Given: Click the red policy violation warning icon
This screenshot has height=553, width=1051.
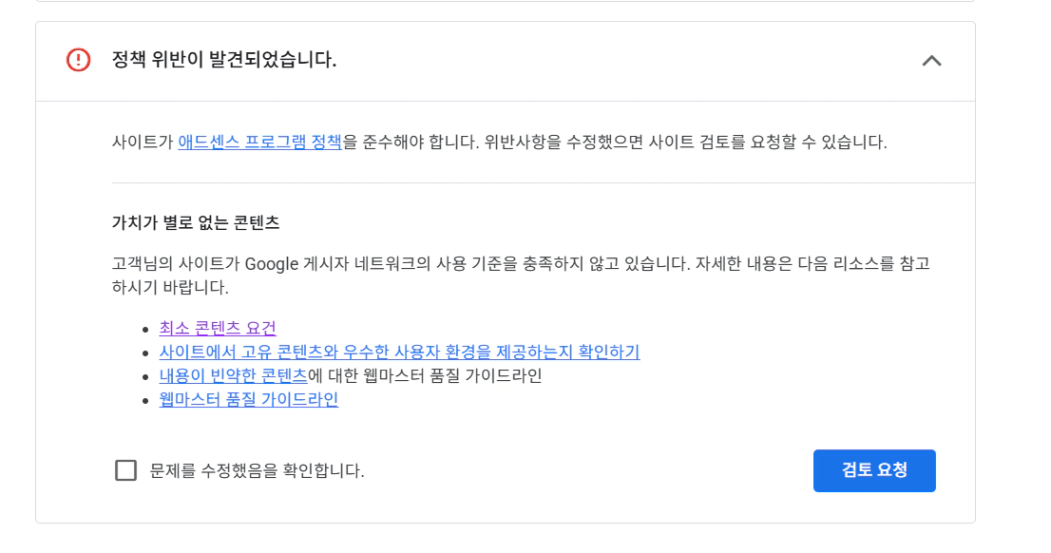Looking at the screenshot, I should [x=78, y=60].
